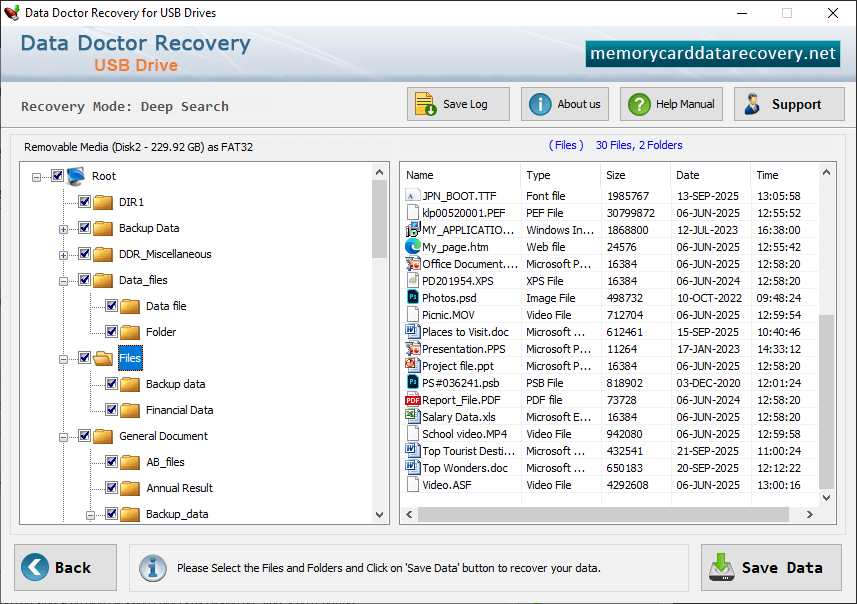The height and width of the screenshot is (604, 857).
Task: Click the klp00520001.PEF file icon
Action: pyautogui.click(x=412, y=213)
